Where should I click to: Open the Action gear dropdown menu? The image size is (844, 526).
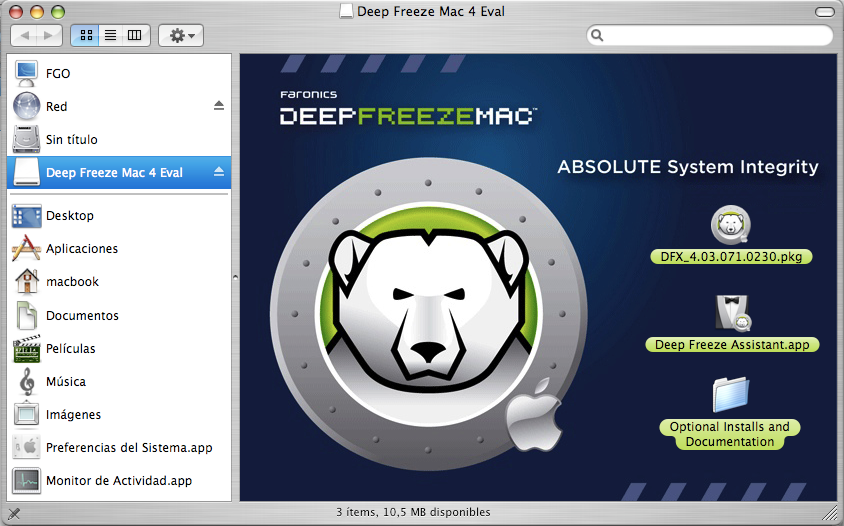pos(181,36)
